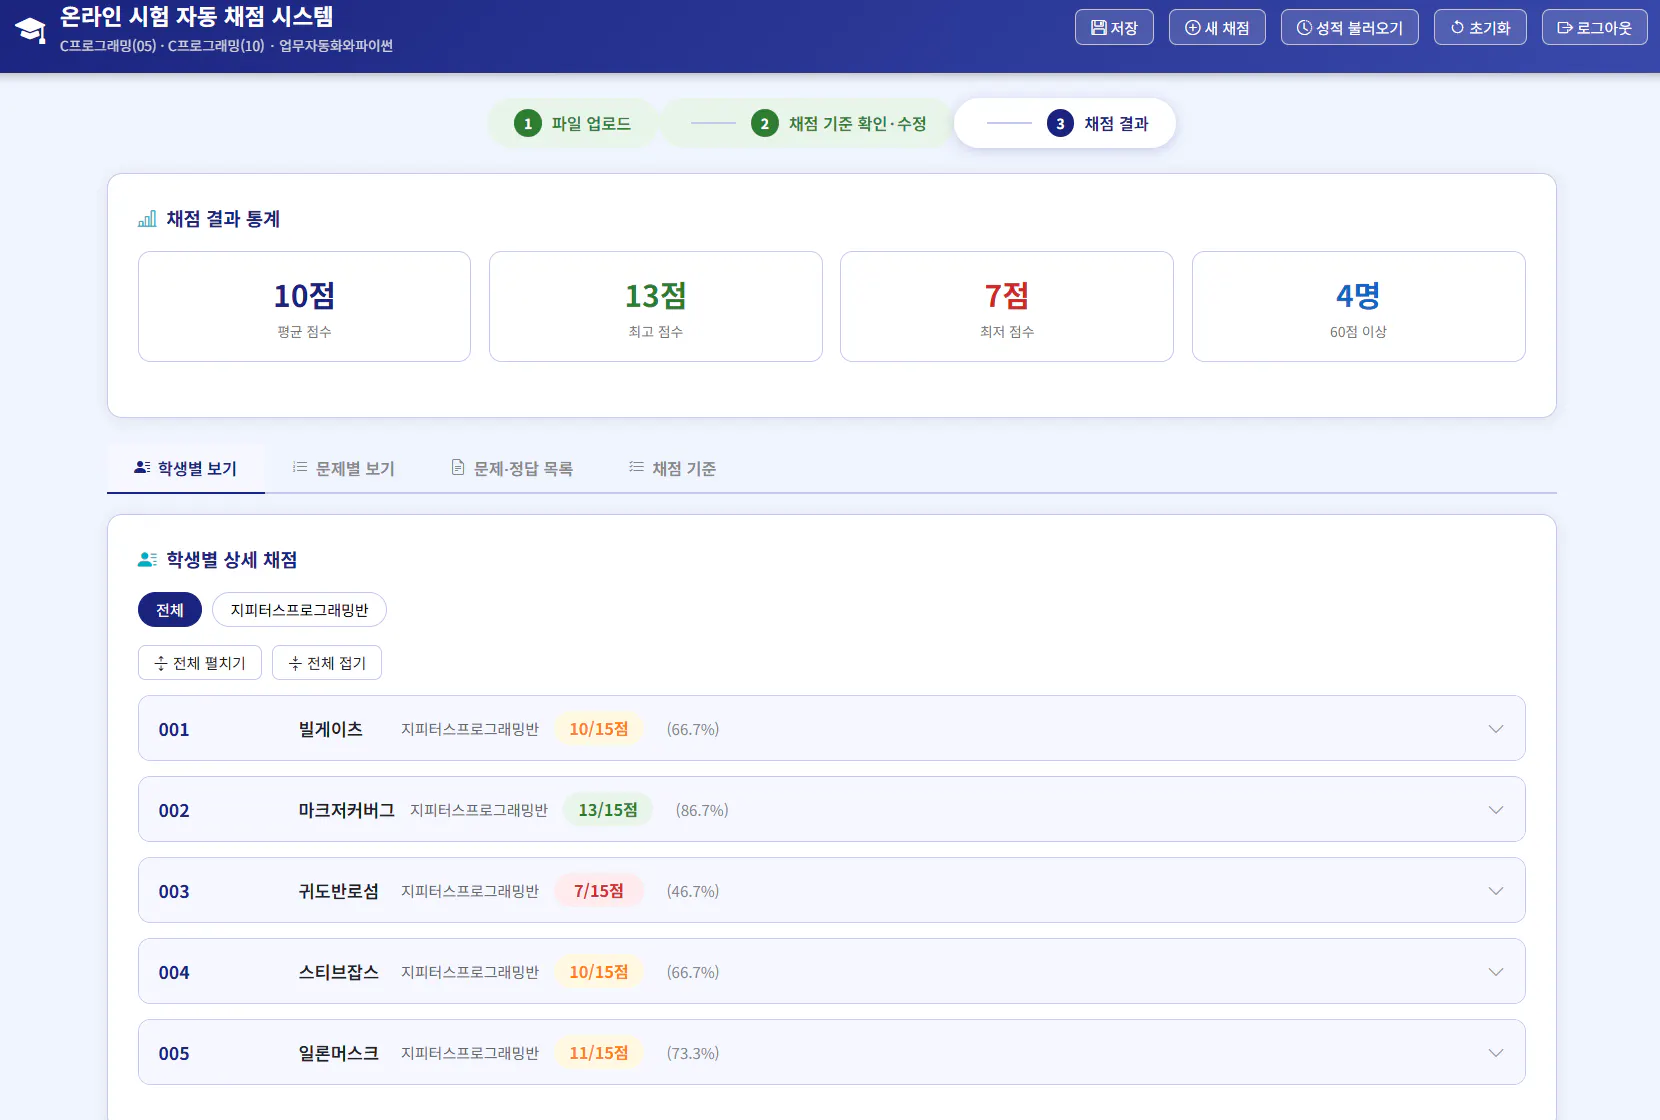Screen dimensions: 1660x1120
Task: Click 성적 불러오기 button
Action: click(1350, 28)
